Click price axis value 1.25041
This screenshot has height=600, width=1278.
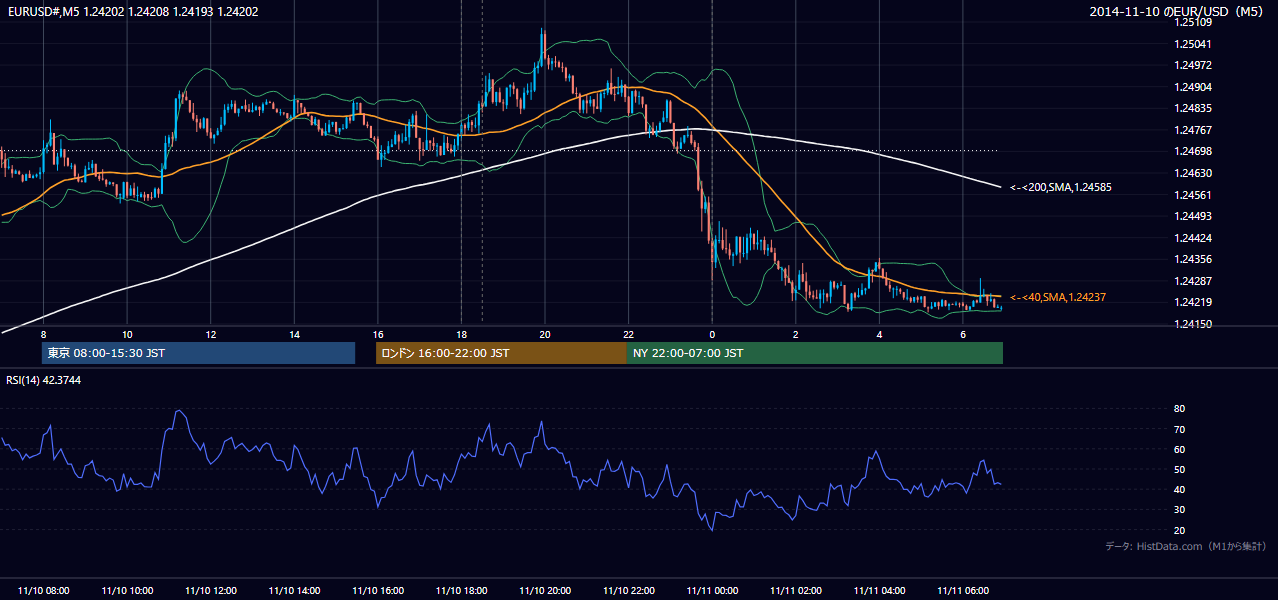point(1192,44)
